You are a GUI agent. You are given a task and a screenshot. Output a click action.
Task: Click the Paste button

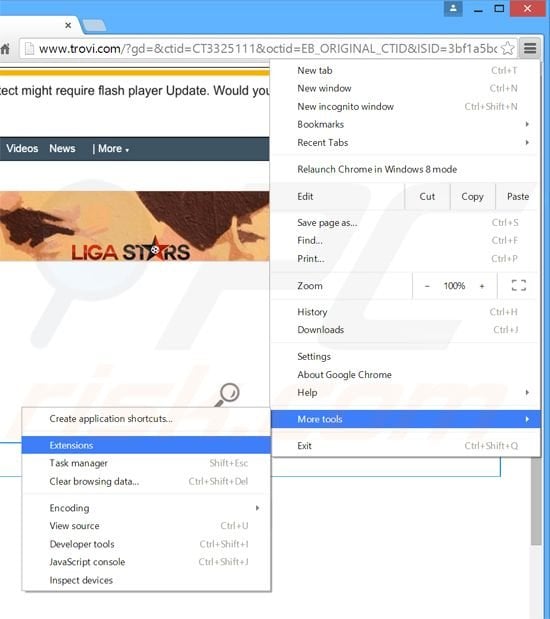pos(518,196)
